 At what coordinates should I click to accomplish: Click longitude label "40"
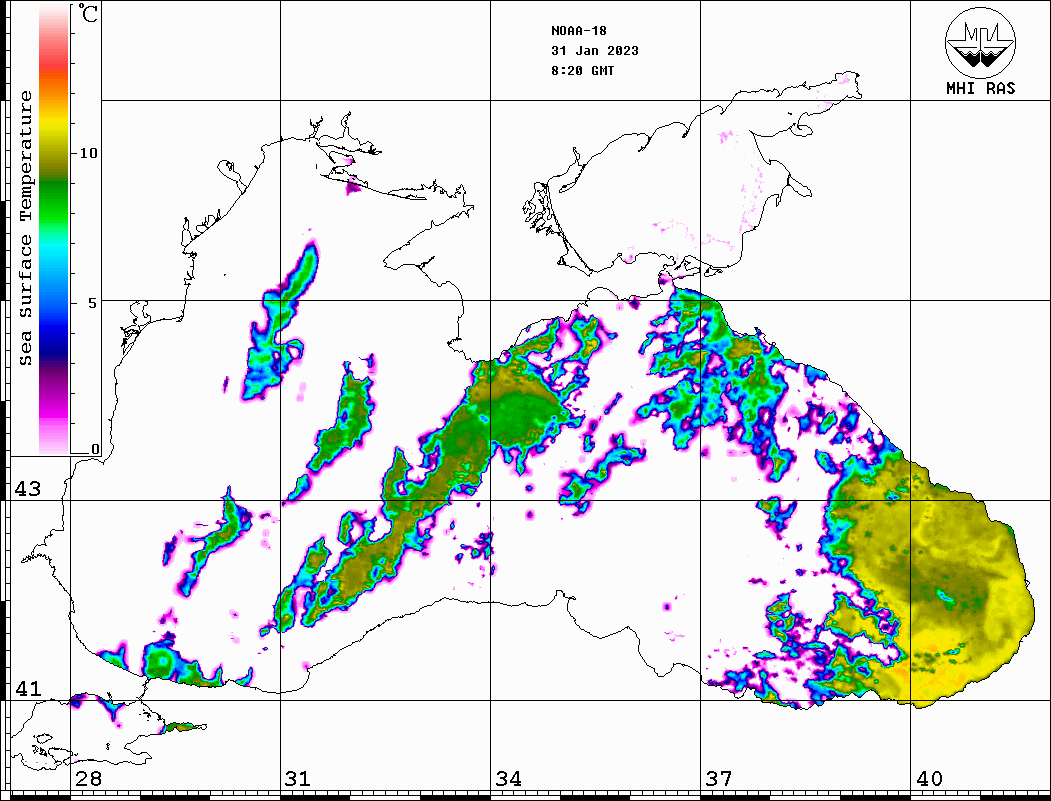929,779
